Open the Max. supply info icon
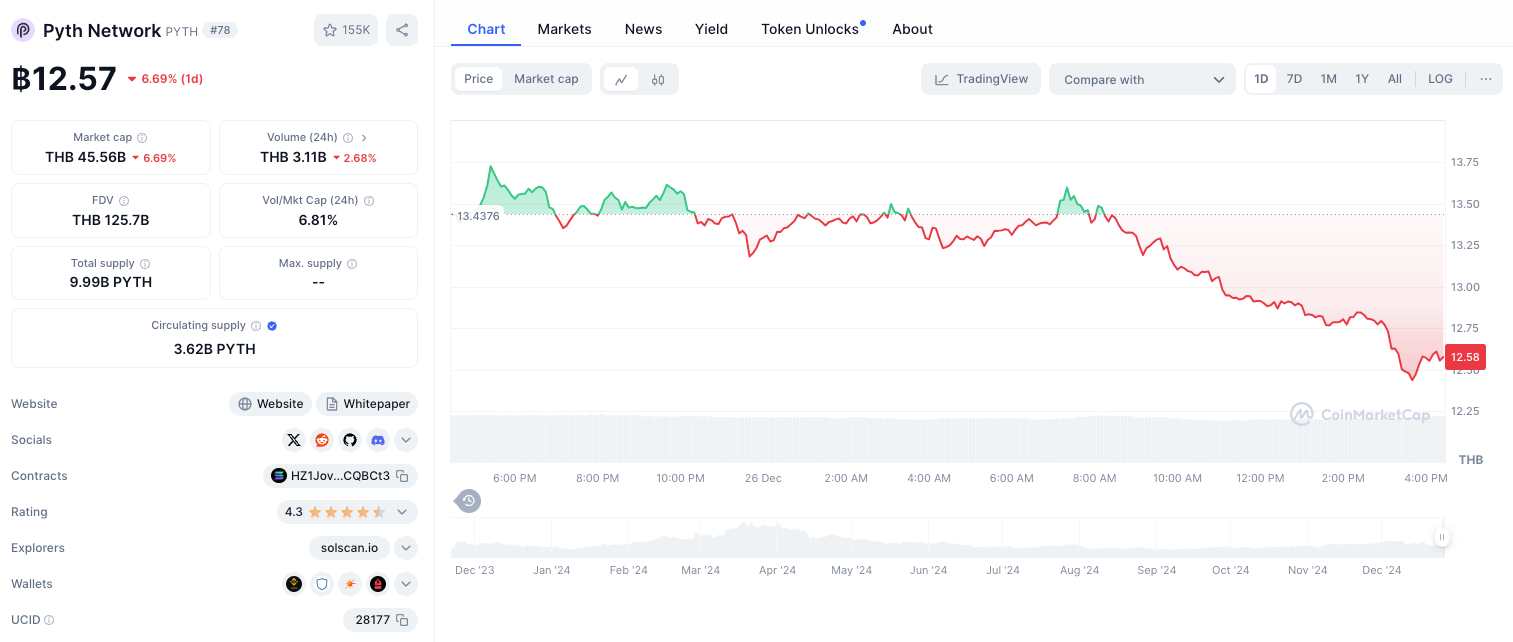Viewport: 1513px width, 642px height. point(352,264)
